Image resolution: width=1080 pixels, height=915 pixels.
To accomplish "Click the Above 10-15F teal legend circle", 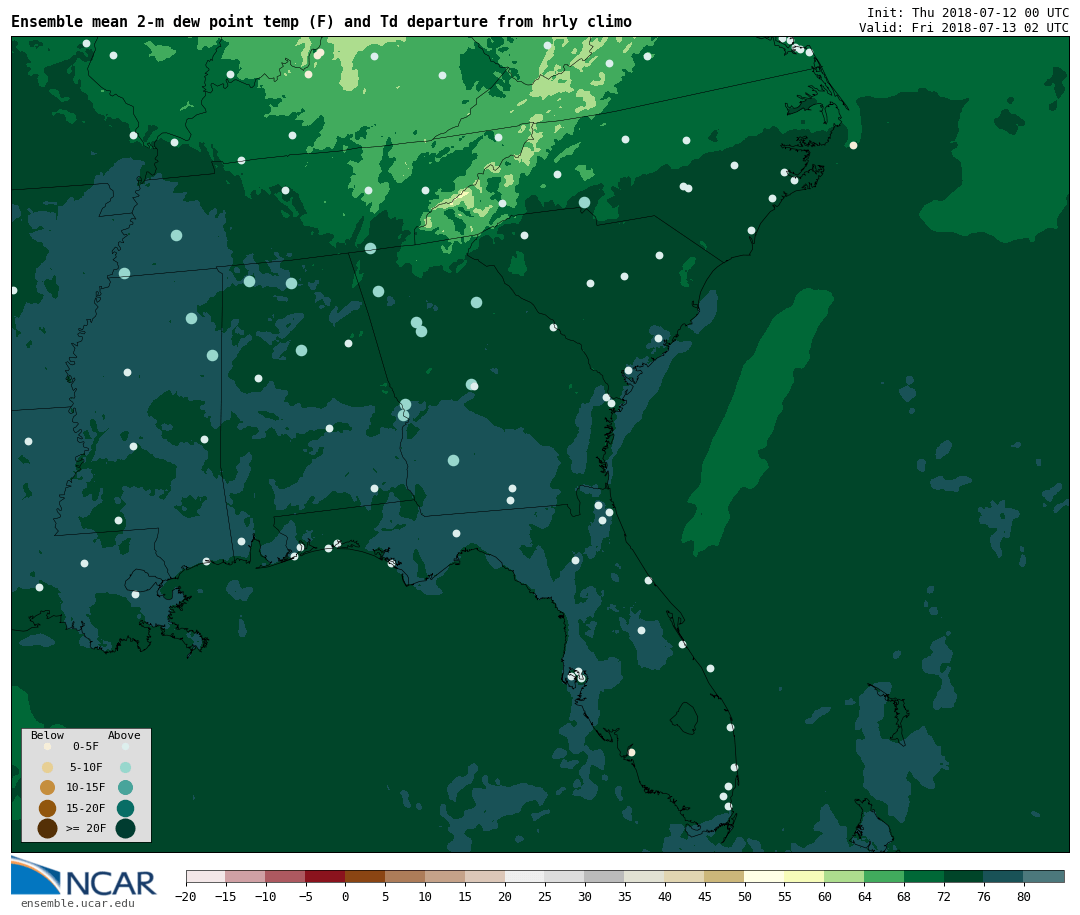I will [125, 788].
